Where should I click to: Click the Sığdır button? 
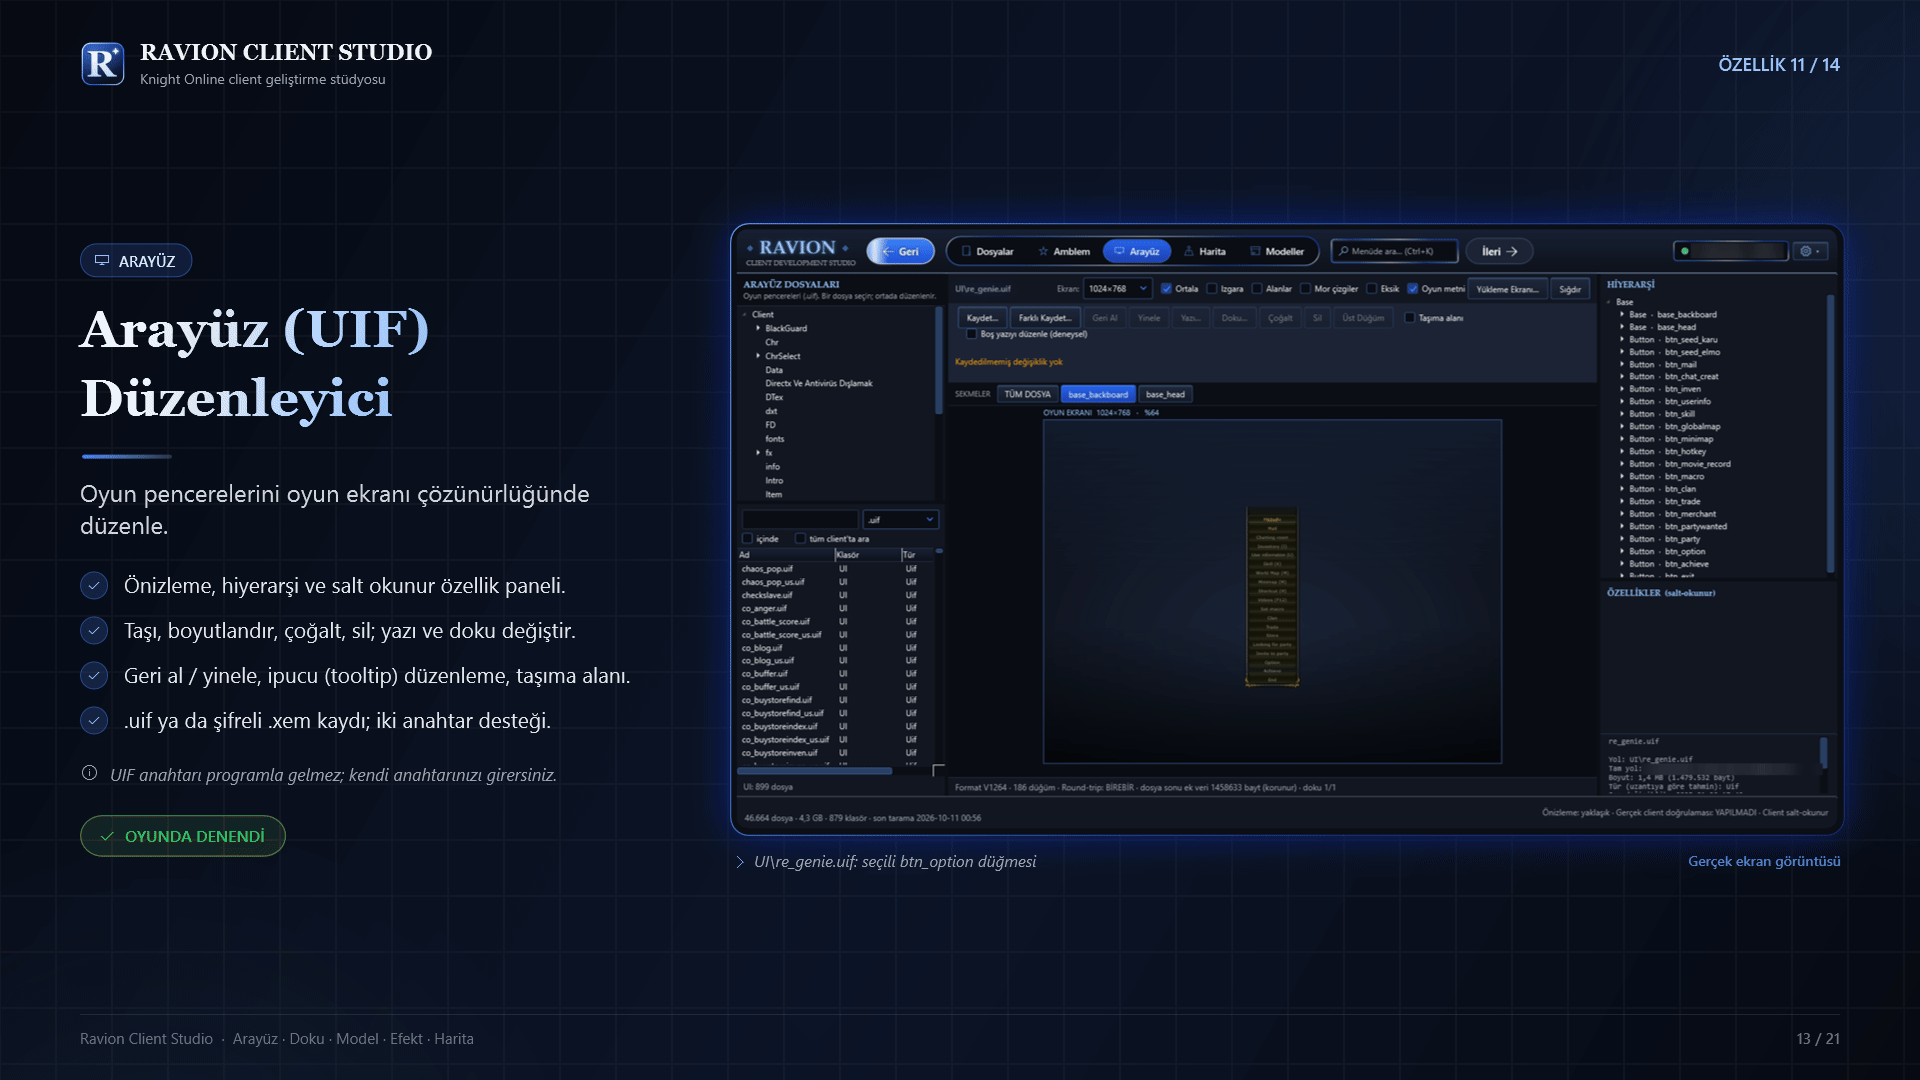tap(1570, 289)
